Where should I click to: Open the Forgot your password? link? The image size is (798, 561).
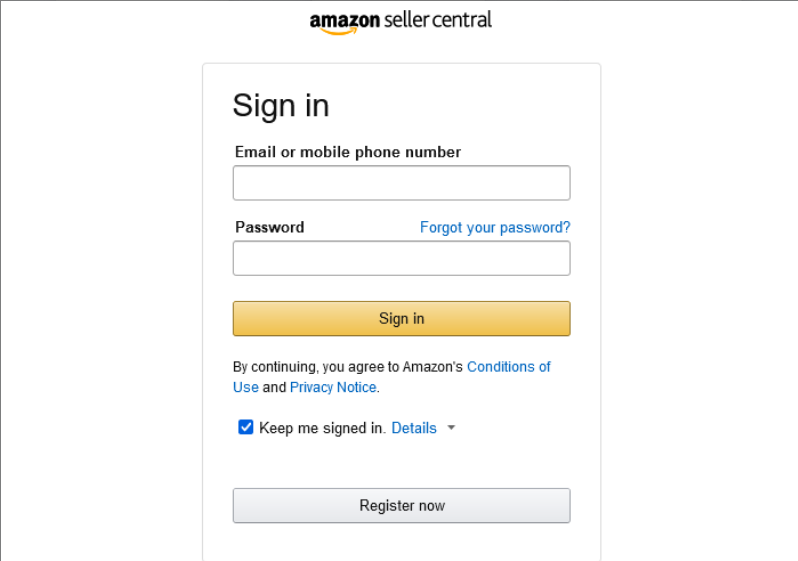pos(495,227)
